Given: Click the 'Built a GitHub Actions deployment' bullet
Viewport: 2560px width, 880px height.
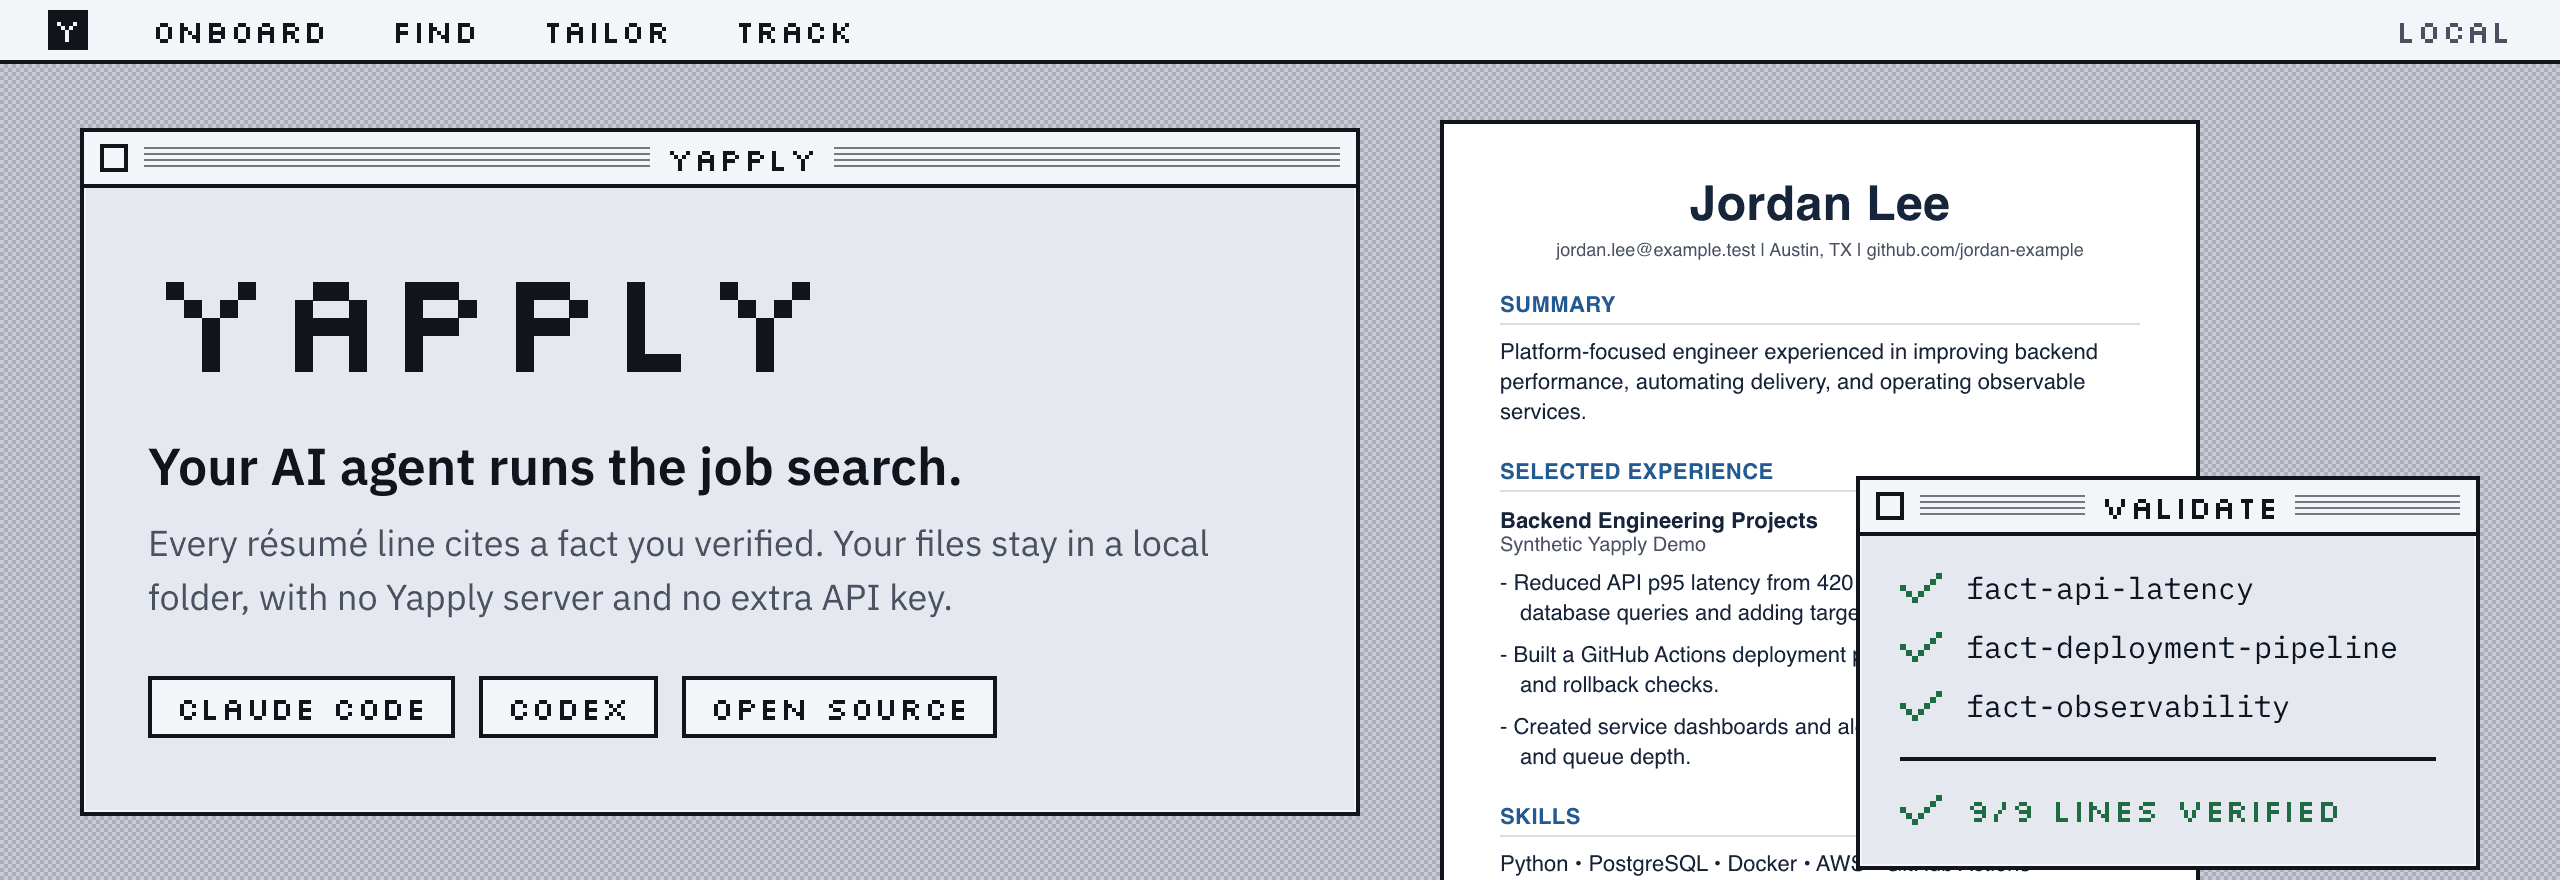Looking at the screenshot, I should click(x=1678, y=669).
